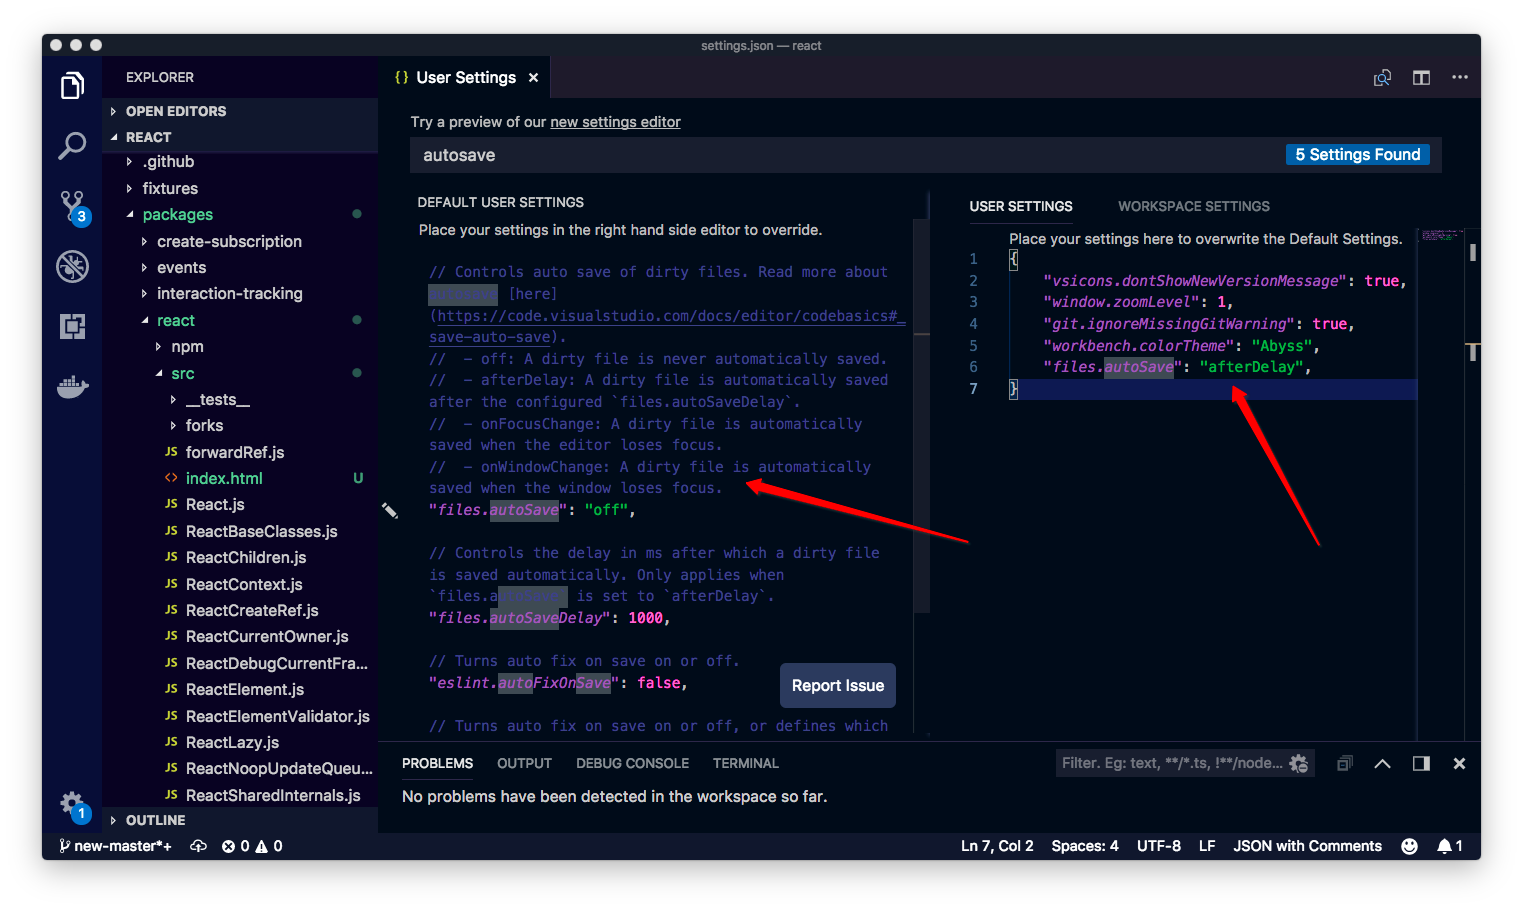Edit files.autoSave setting via pencil icon
The width and height of the screenshot is (1523, 910).
390,511
